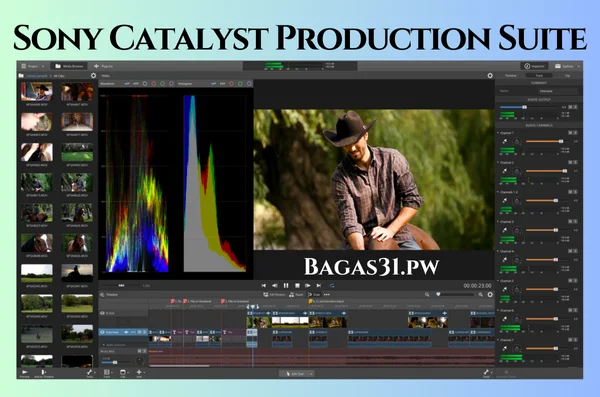This screenshot has height=397, width=600.
Task: Toggle blue channel on Histogram scope
Action: click(249, 83)
